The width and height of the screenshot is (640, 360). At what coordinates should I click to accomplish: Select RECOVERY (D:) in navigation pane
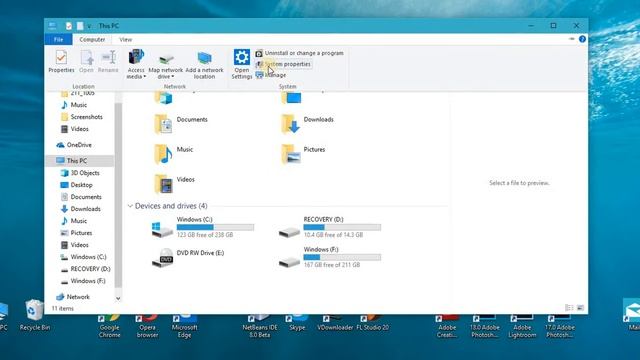(x=86, y=269)
